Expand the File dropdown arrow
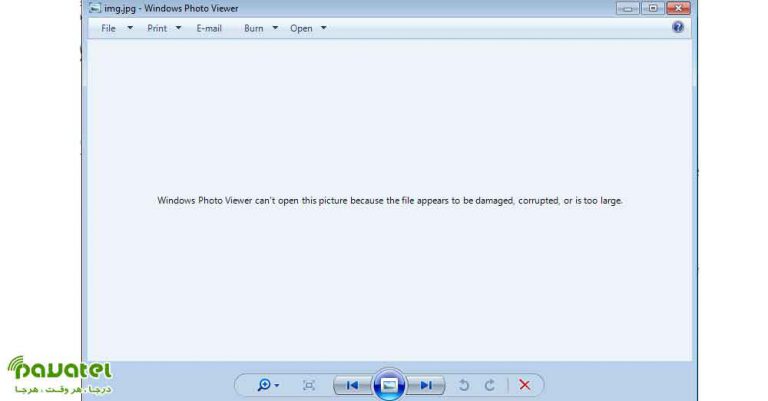Image resolution: width=768 pixels, height=401 pixels. point(130,28)
